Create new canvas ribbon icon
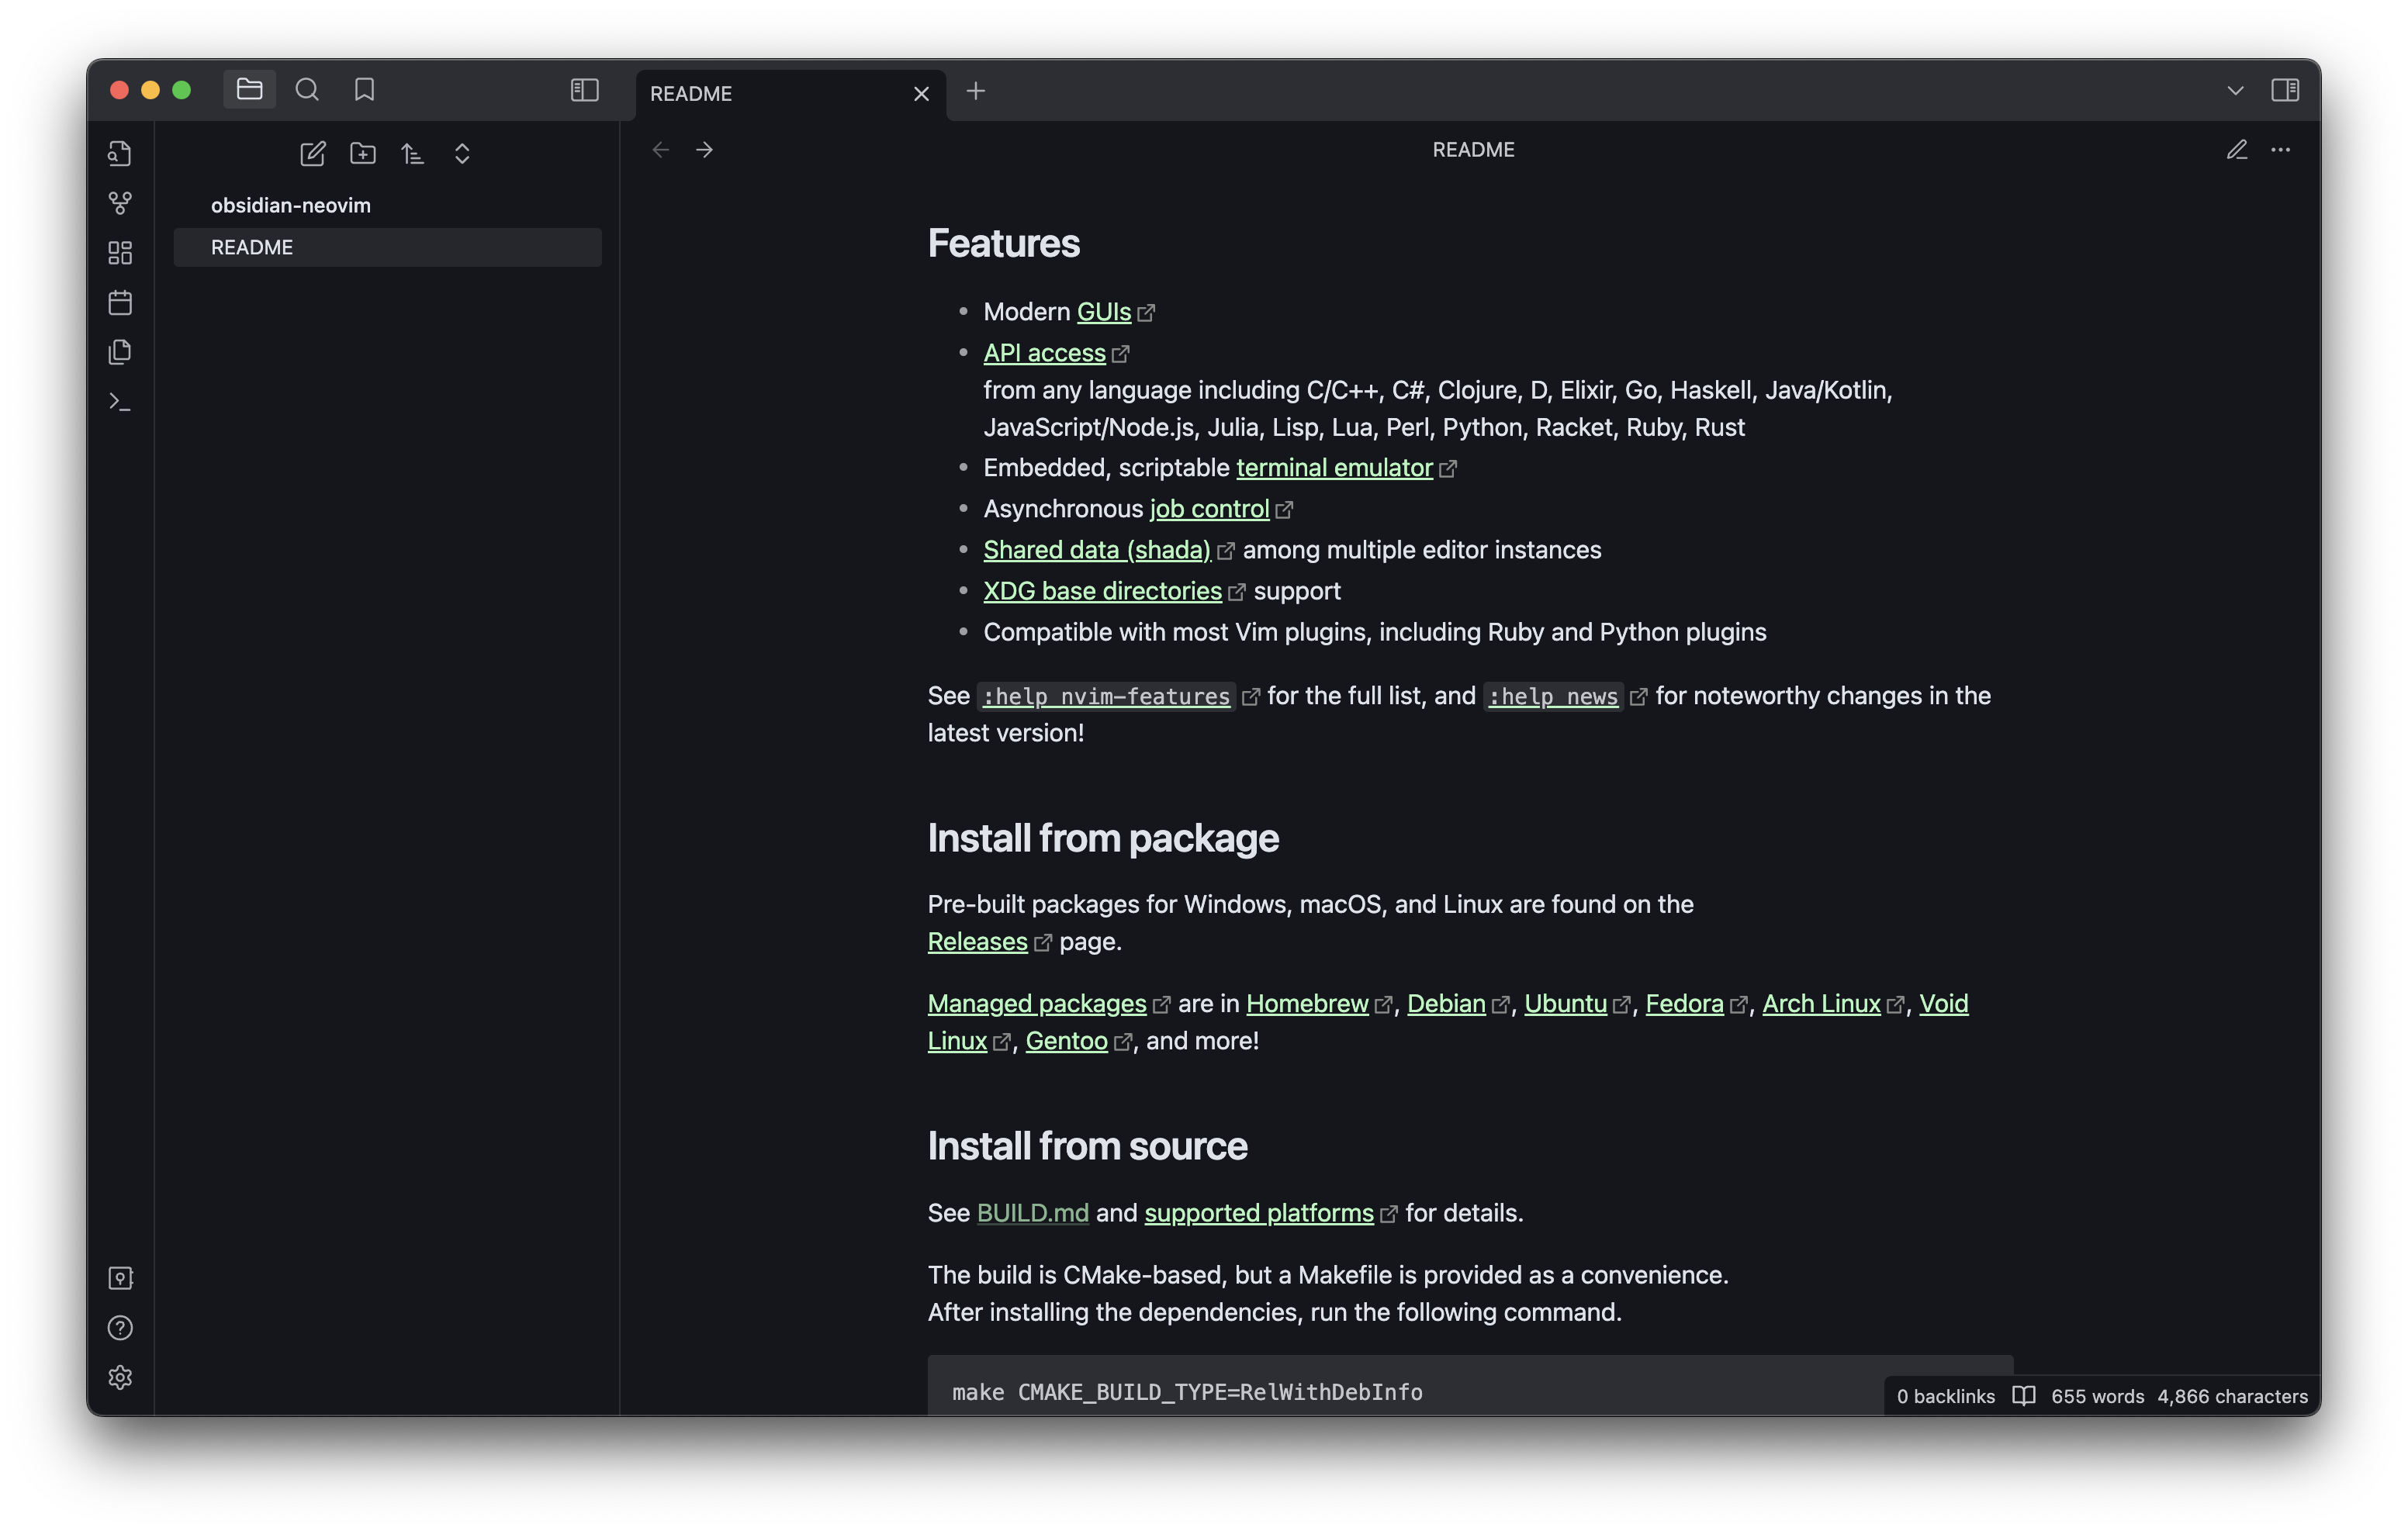This screenshot has width=2408, height=1531. click(x=120, y=253)
